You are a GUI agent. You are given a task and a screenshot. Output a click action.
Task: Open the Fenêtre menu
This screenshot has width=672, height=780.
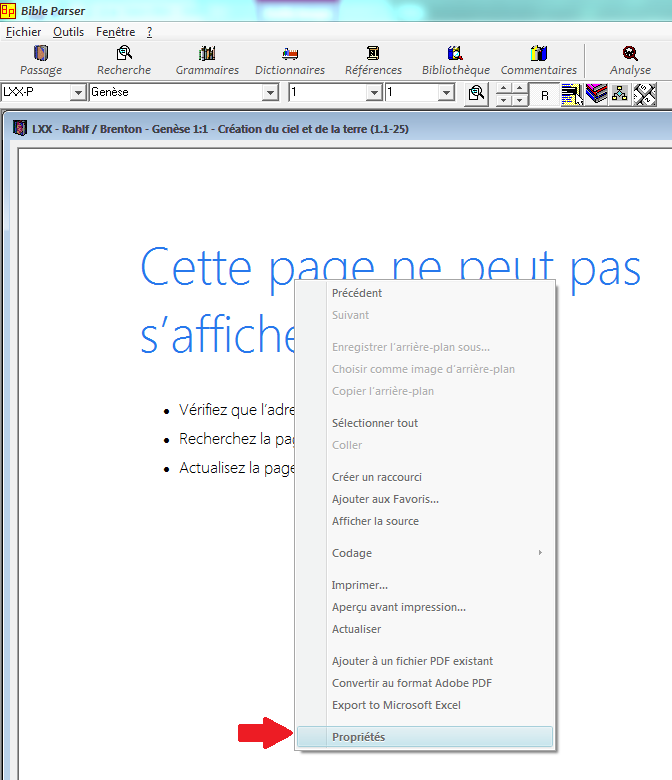coord(115,32)
